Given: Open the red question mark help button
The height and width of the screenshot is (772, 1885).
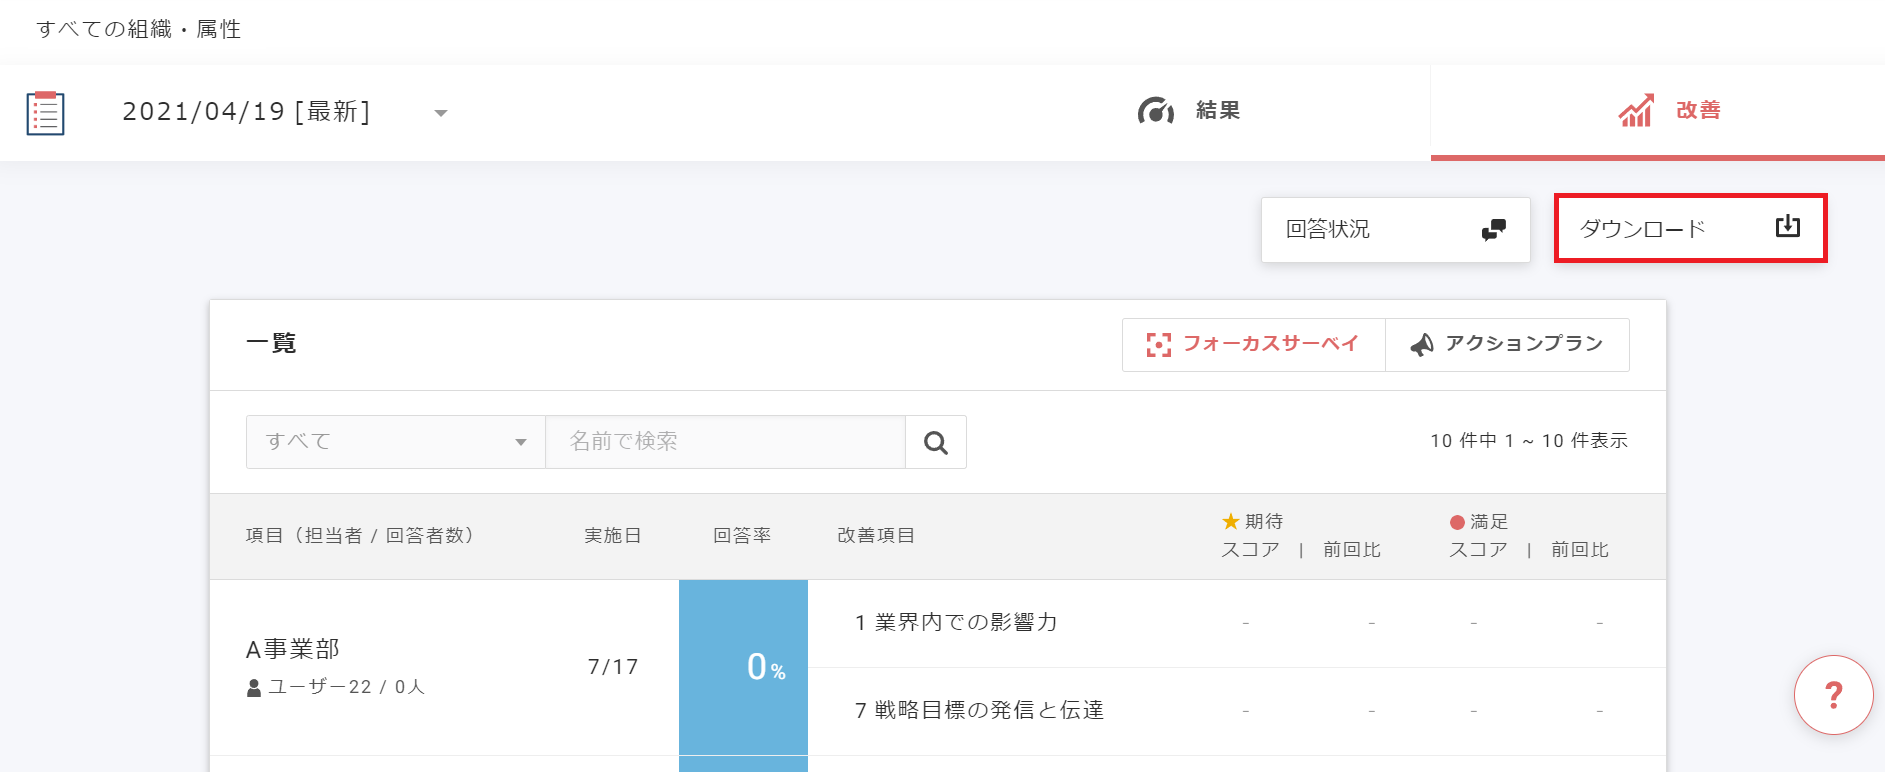Looking at the screenshot, I should (1833, 695).
